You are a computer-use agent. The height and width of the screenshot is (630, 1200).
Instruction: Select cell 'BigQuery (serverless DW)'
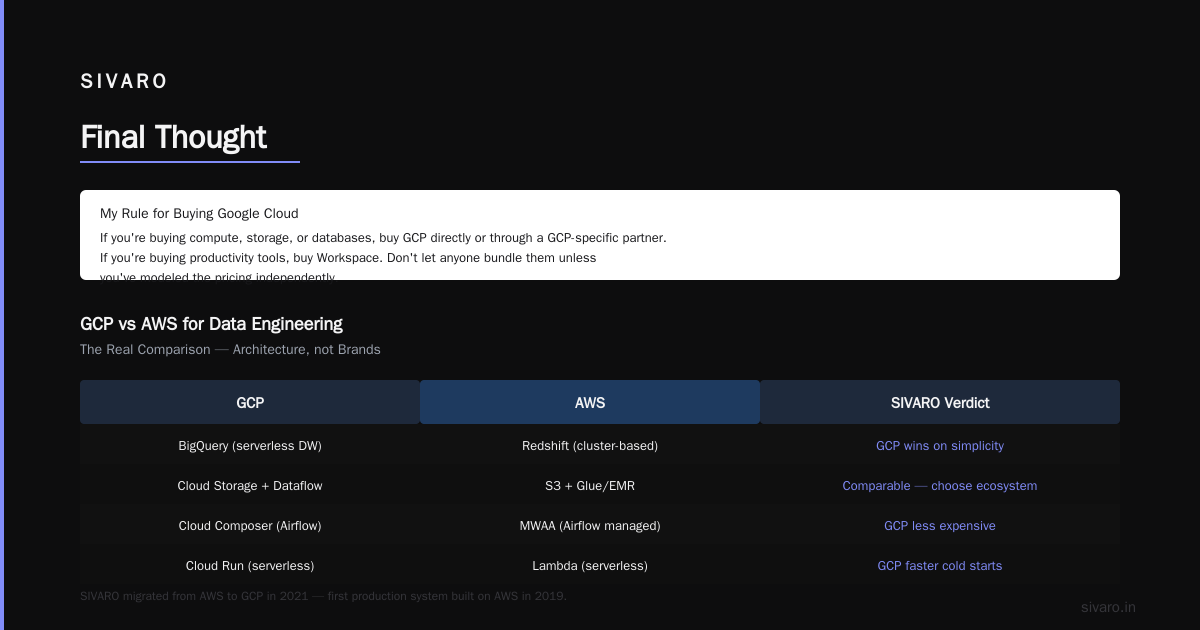tap(250, 446)
